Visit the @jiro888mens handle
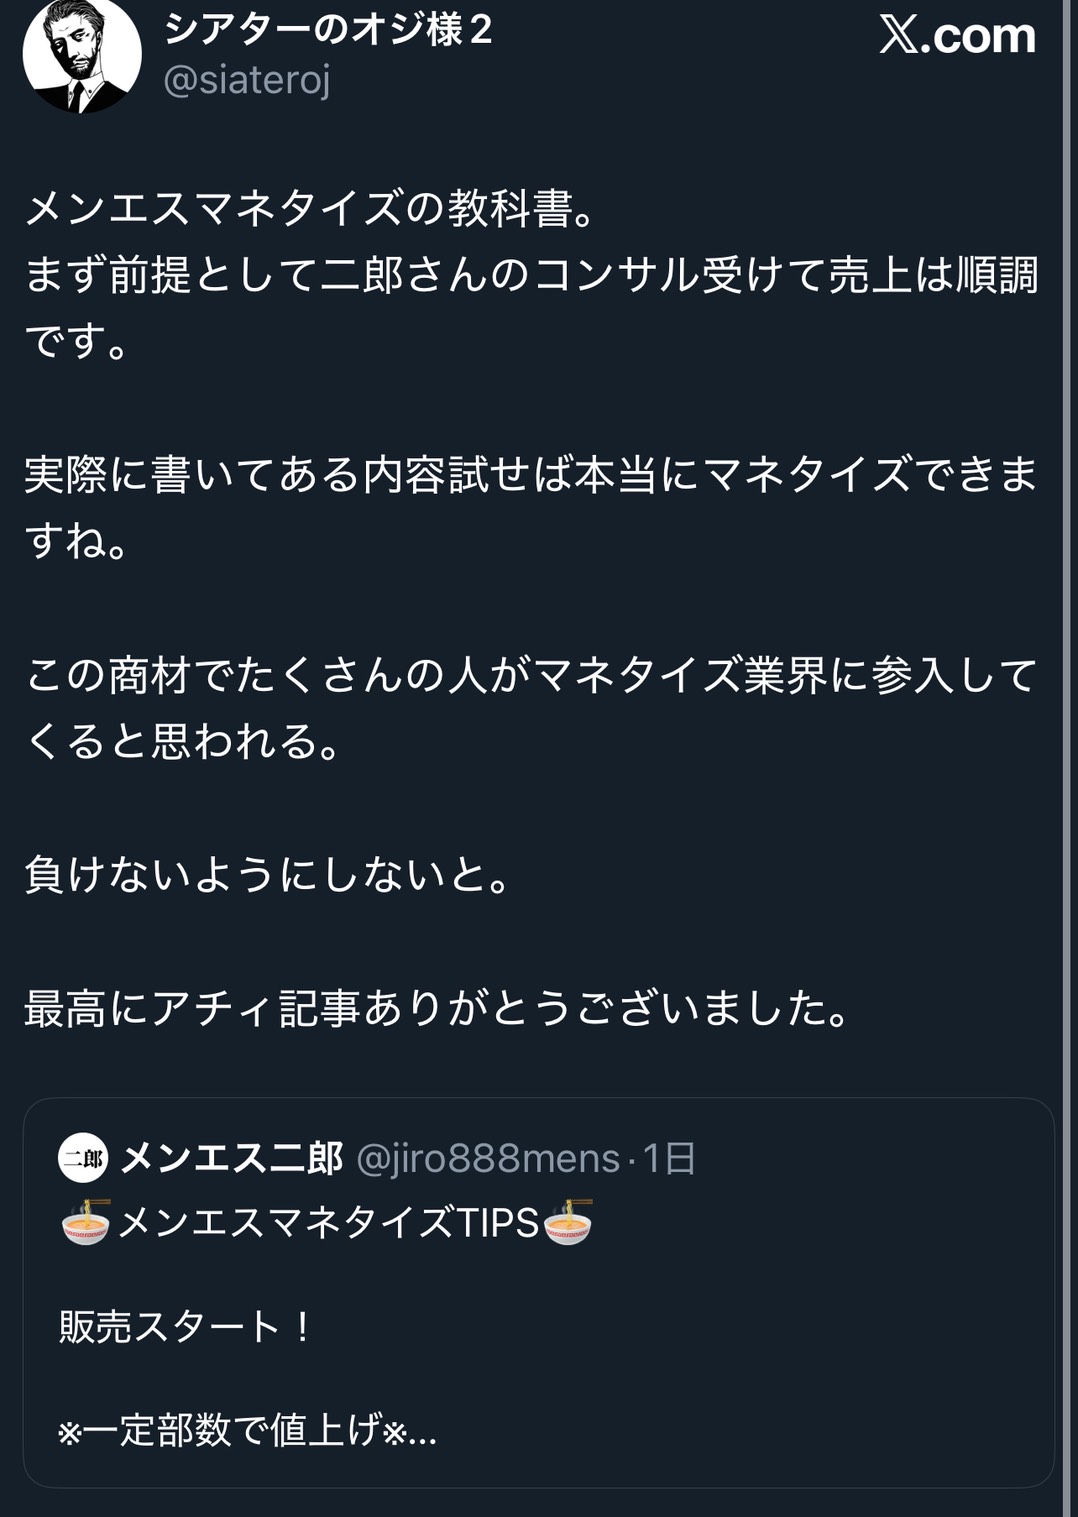This screenshot has height=1517, width=1078. click(487, 1158)
